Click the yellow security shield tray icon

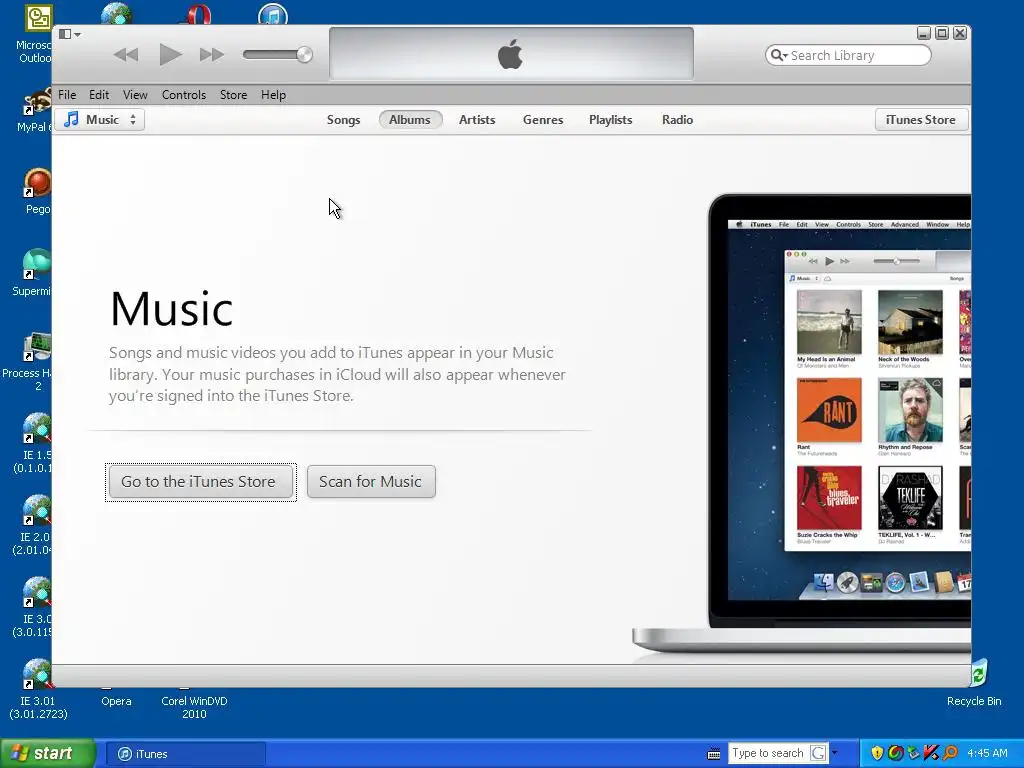877,753
